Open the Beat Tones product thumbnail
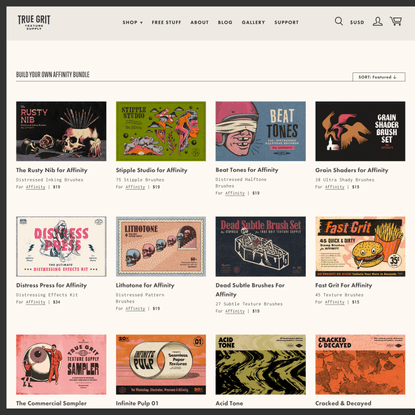Screen dimensions: 415x415 pos(260,131)
